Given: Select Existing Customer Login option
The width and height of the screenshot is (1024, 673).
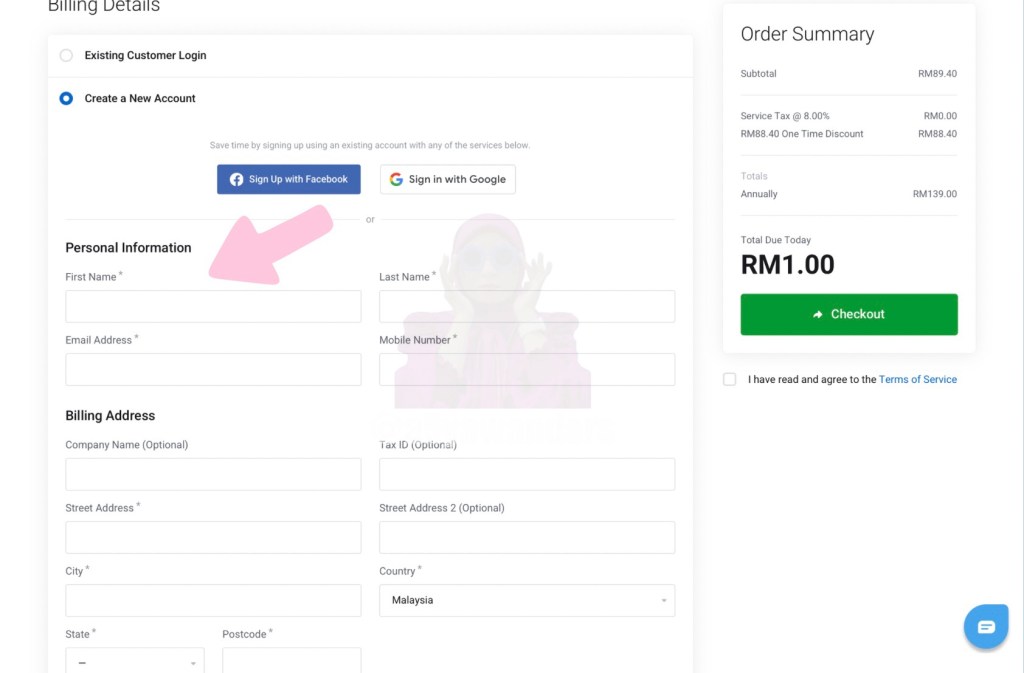Looking at the screenshot, I should [x=66, y=56].
